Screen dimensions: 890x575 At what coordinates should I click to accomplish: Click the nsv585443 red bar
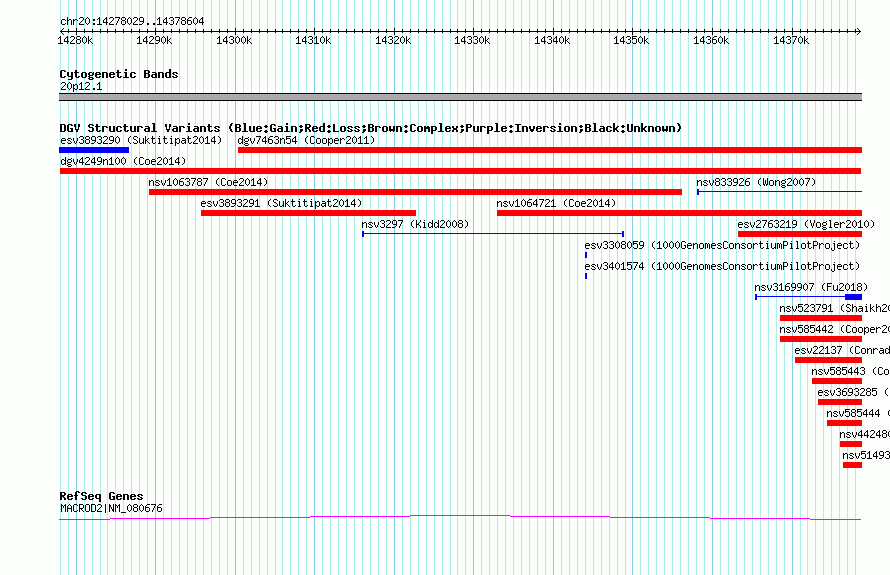tap(837, 381)
